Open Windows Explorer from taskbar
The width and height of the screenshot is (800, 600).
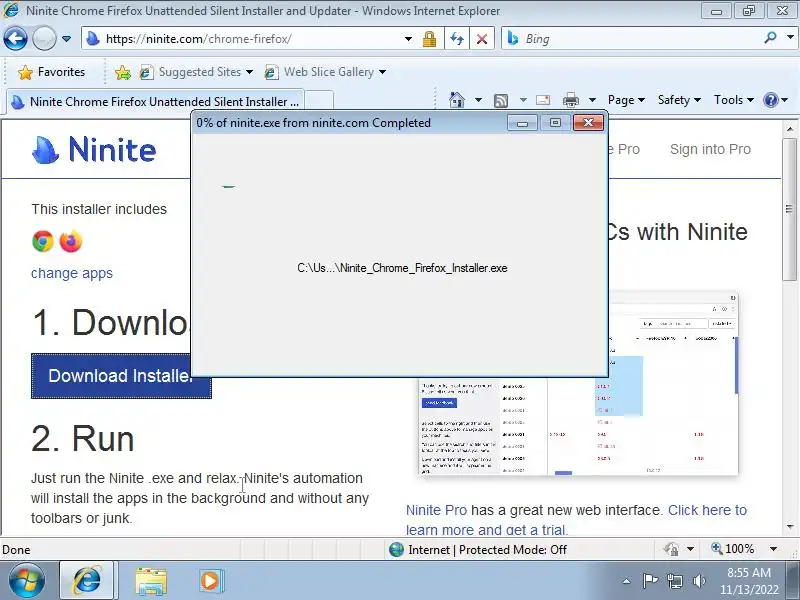pos(151,581)
